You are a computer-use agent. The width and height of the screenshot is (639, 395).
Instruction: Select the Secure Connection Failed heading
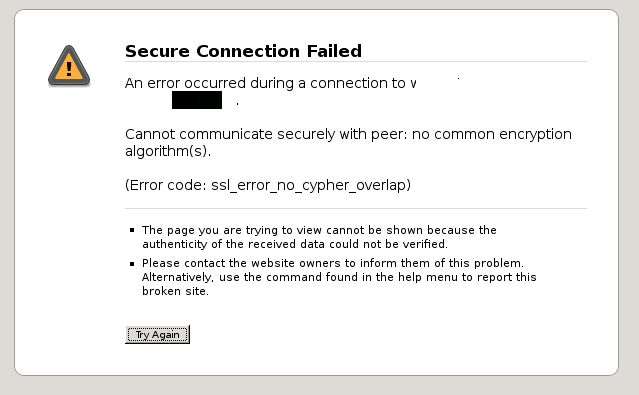click(243, 51)
